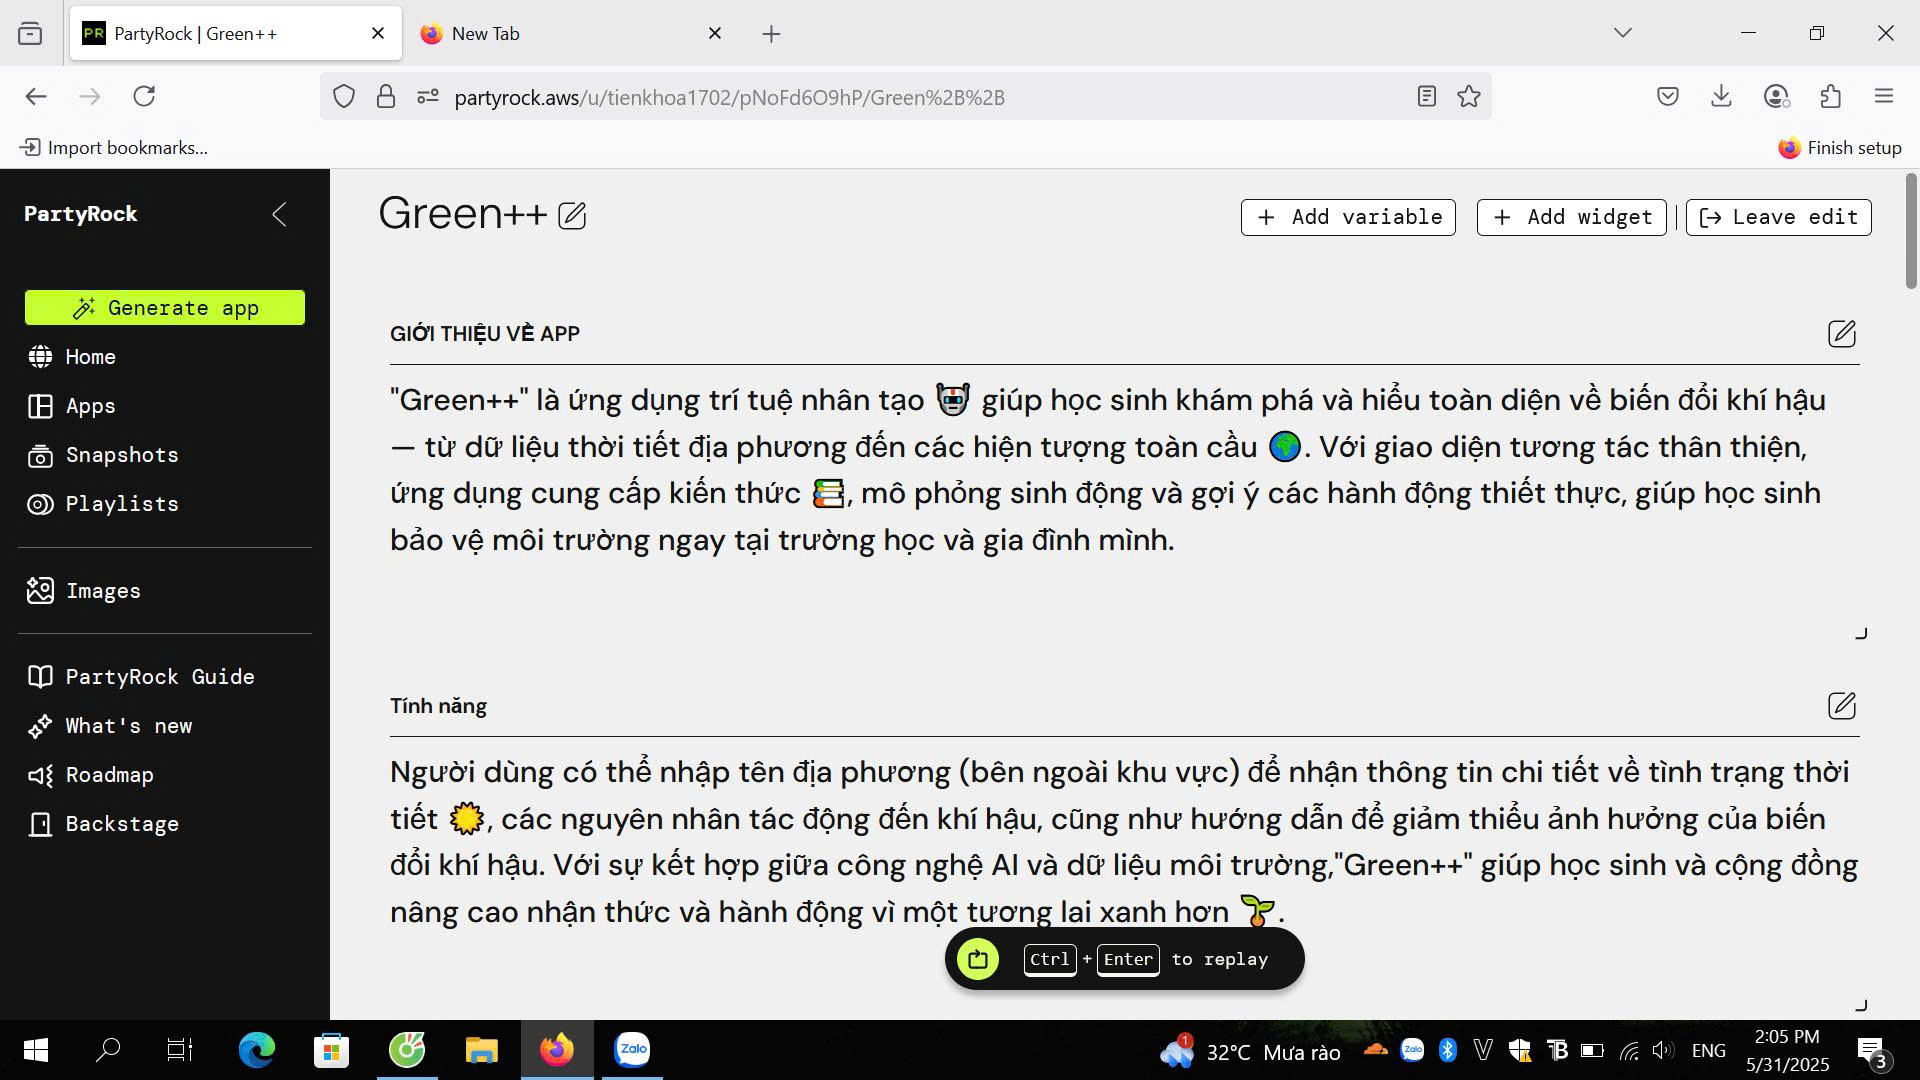
Task: Bookmark this page with the star icon
Action: pyautogui.click(x=1468, y=96)
